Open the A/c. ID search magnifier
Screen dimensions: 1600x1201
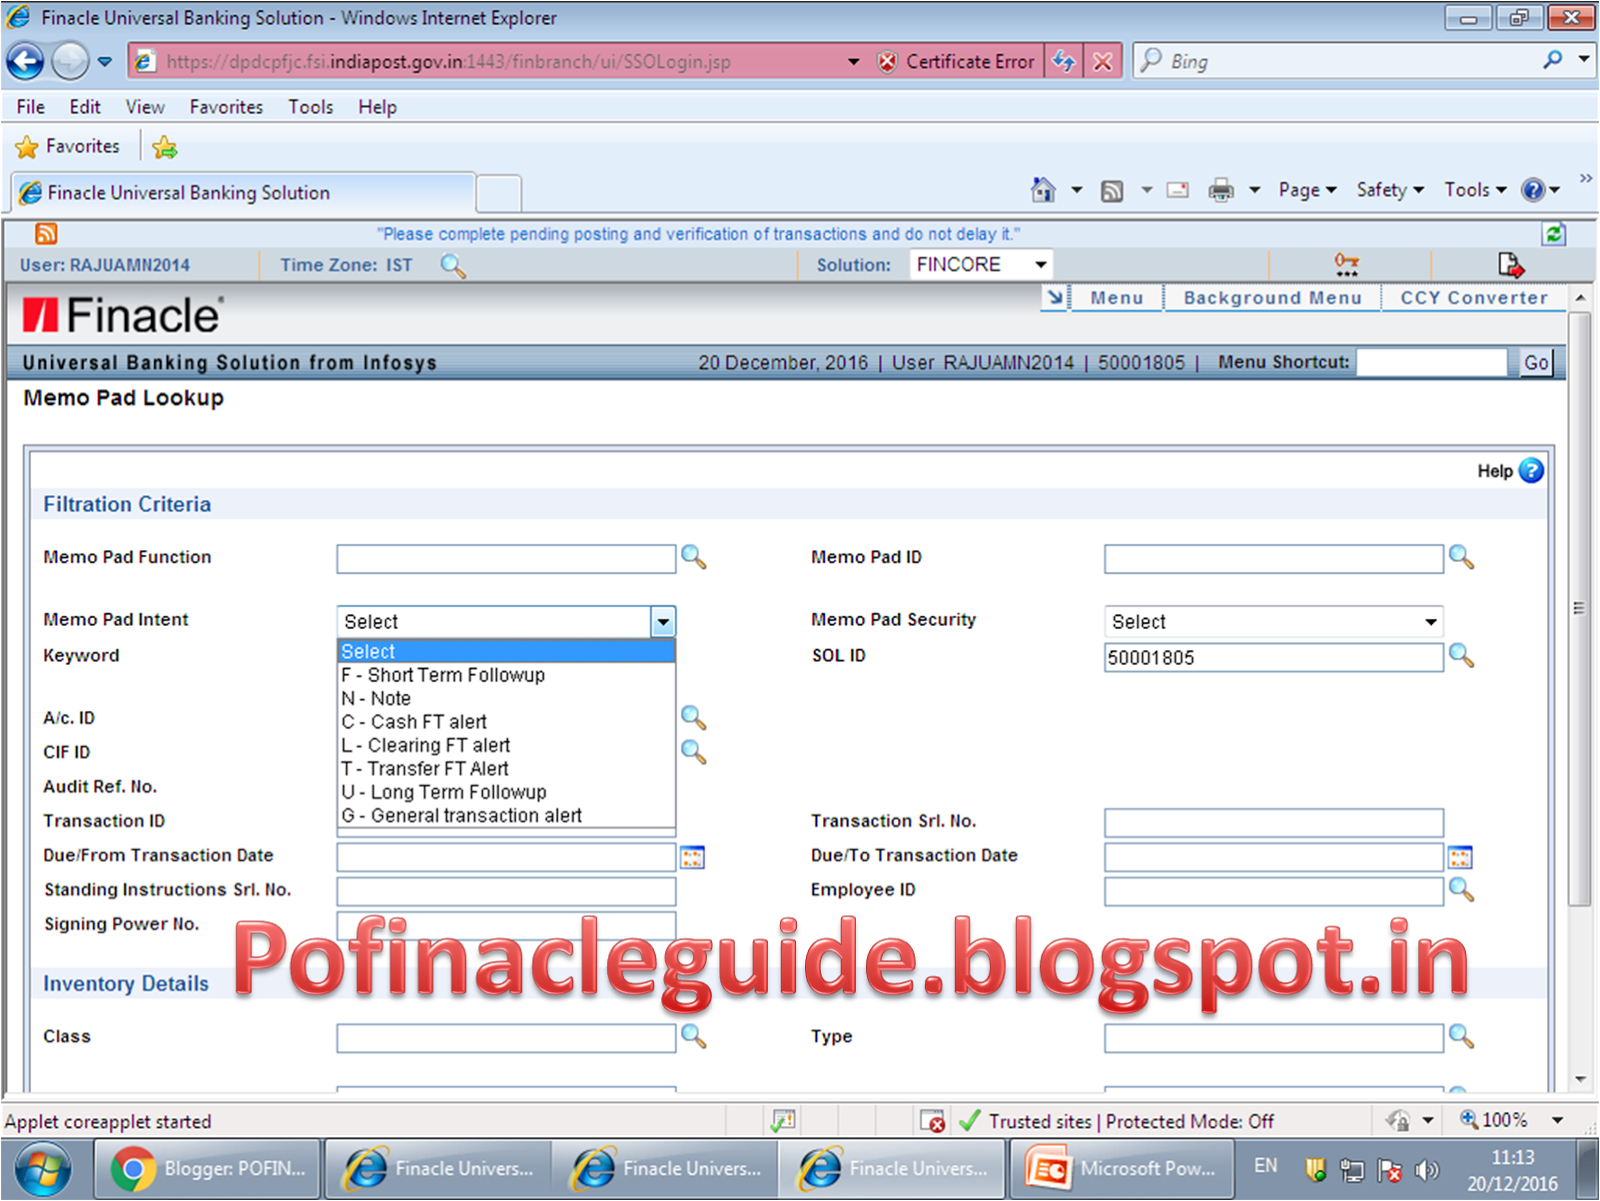[x=693, y=717]
